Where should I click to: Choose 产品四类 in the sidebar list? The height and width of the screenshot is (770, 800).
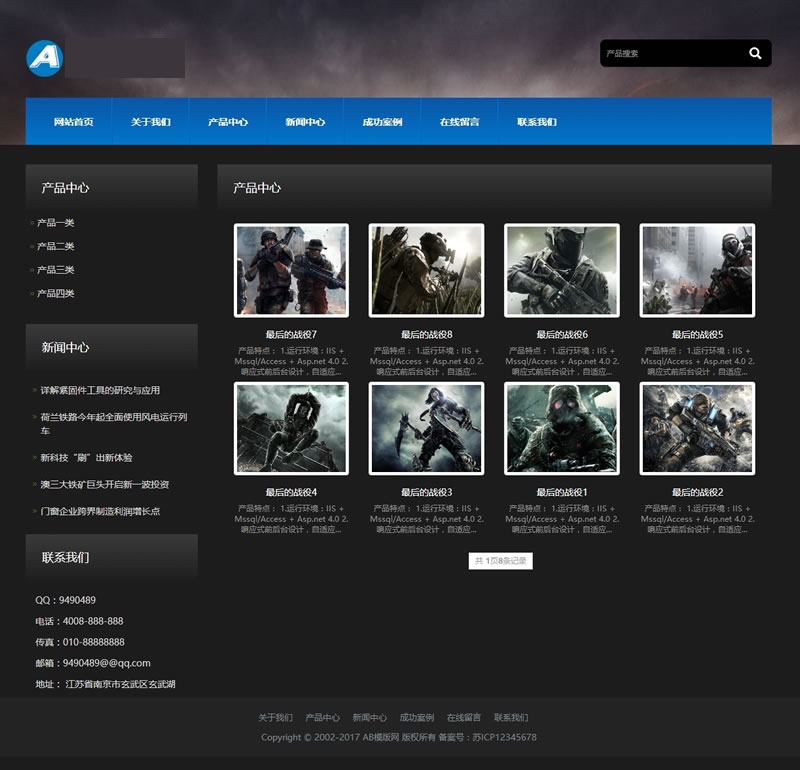coord(56,293)
